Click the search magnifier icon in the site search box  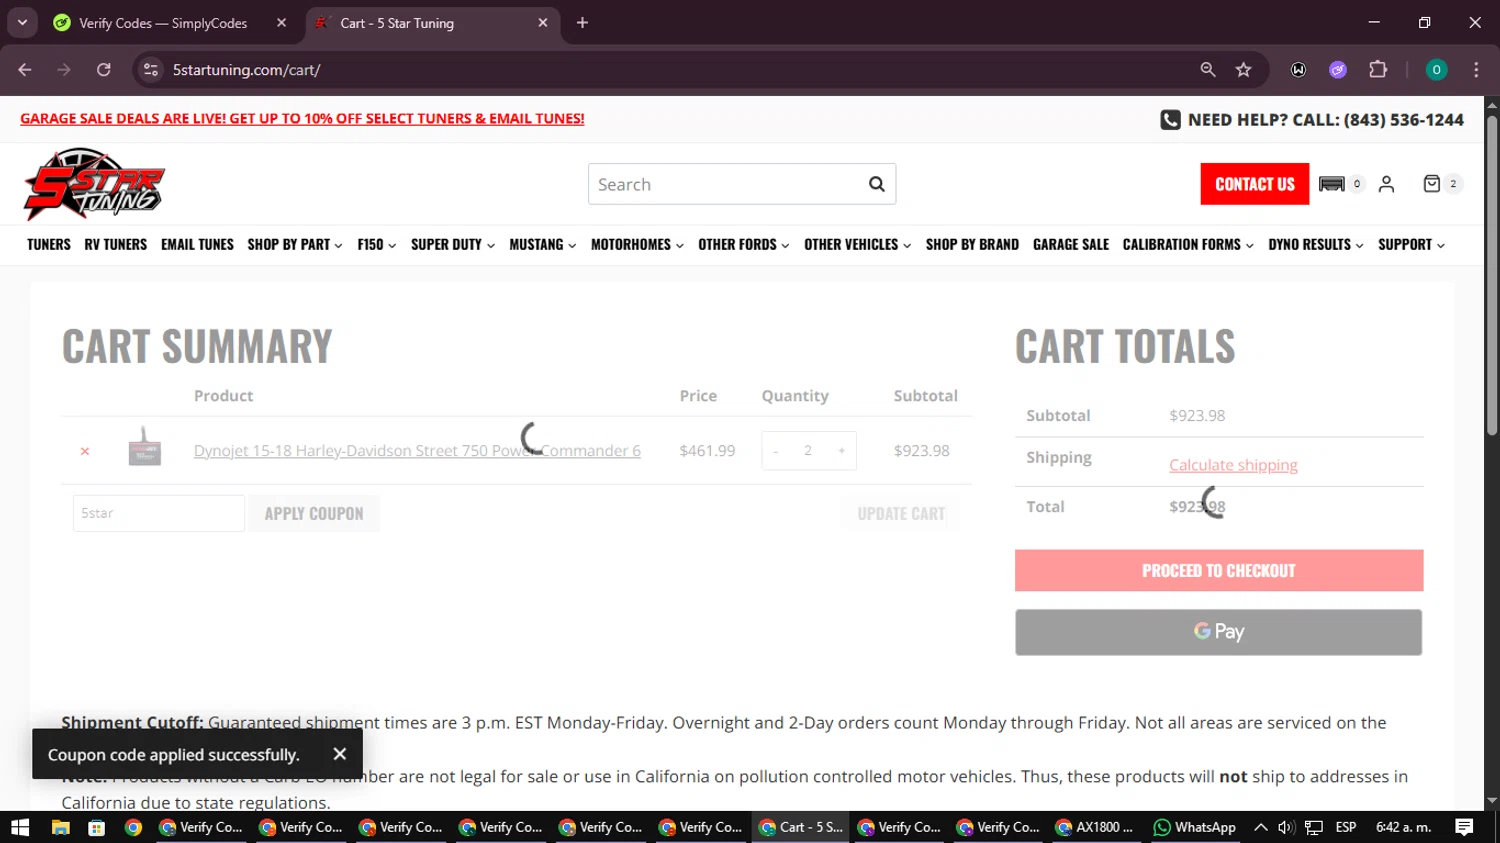(876, 184)
